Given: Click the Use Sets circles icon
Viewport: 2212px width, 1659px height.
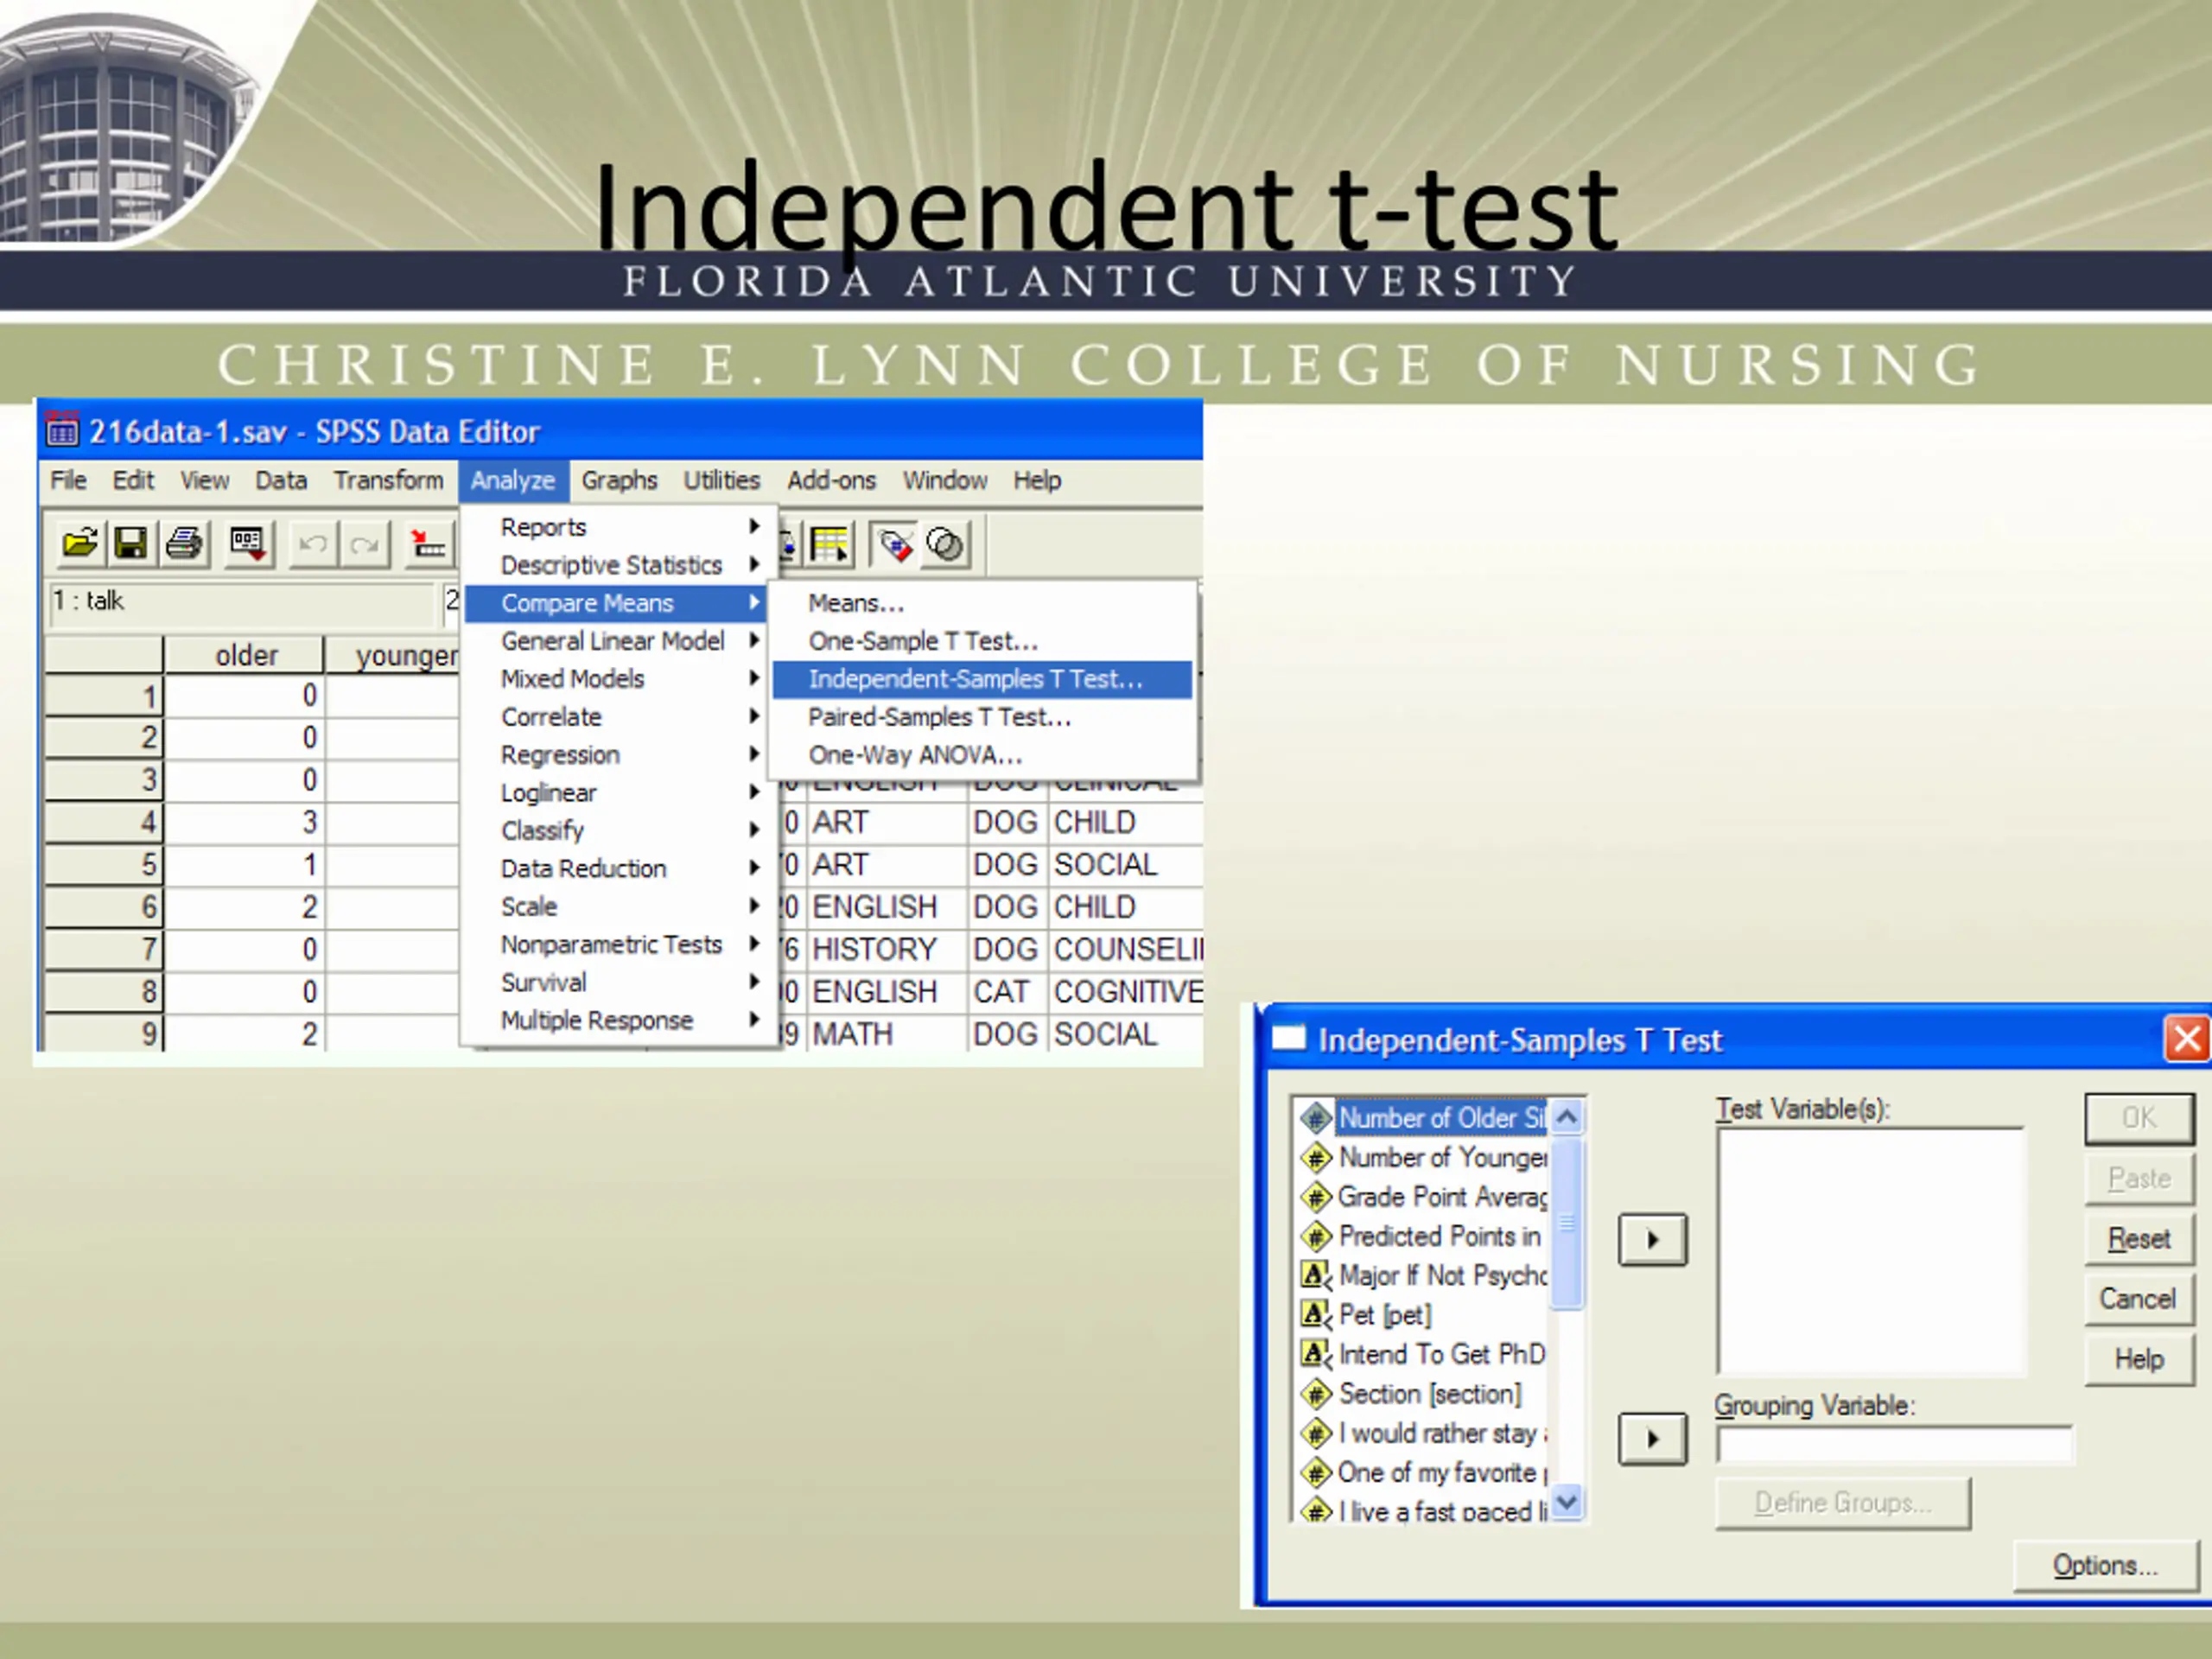Looking at the screenshot, I should click(946, 544).
